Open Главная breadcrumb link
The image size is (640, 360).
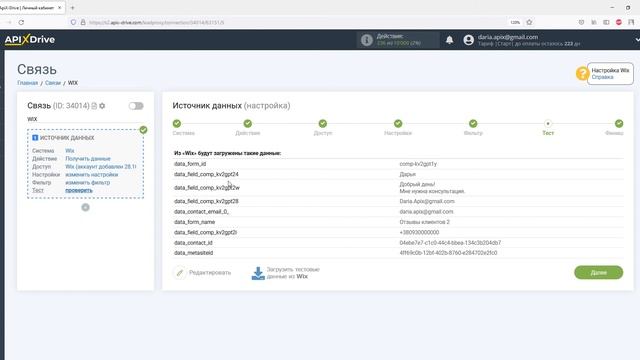(x=27, y=83)
